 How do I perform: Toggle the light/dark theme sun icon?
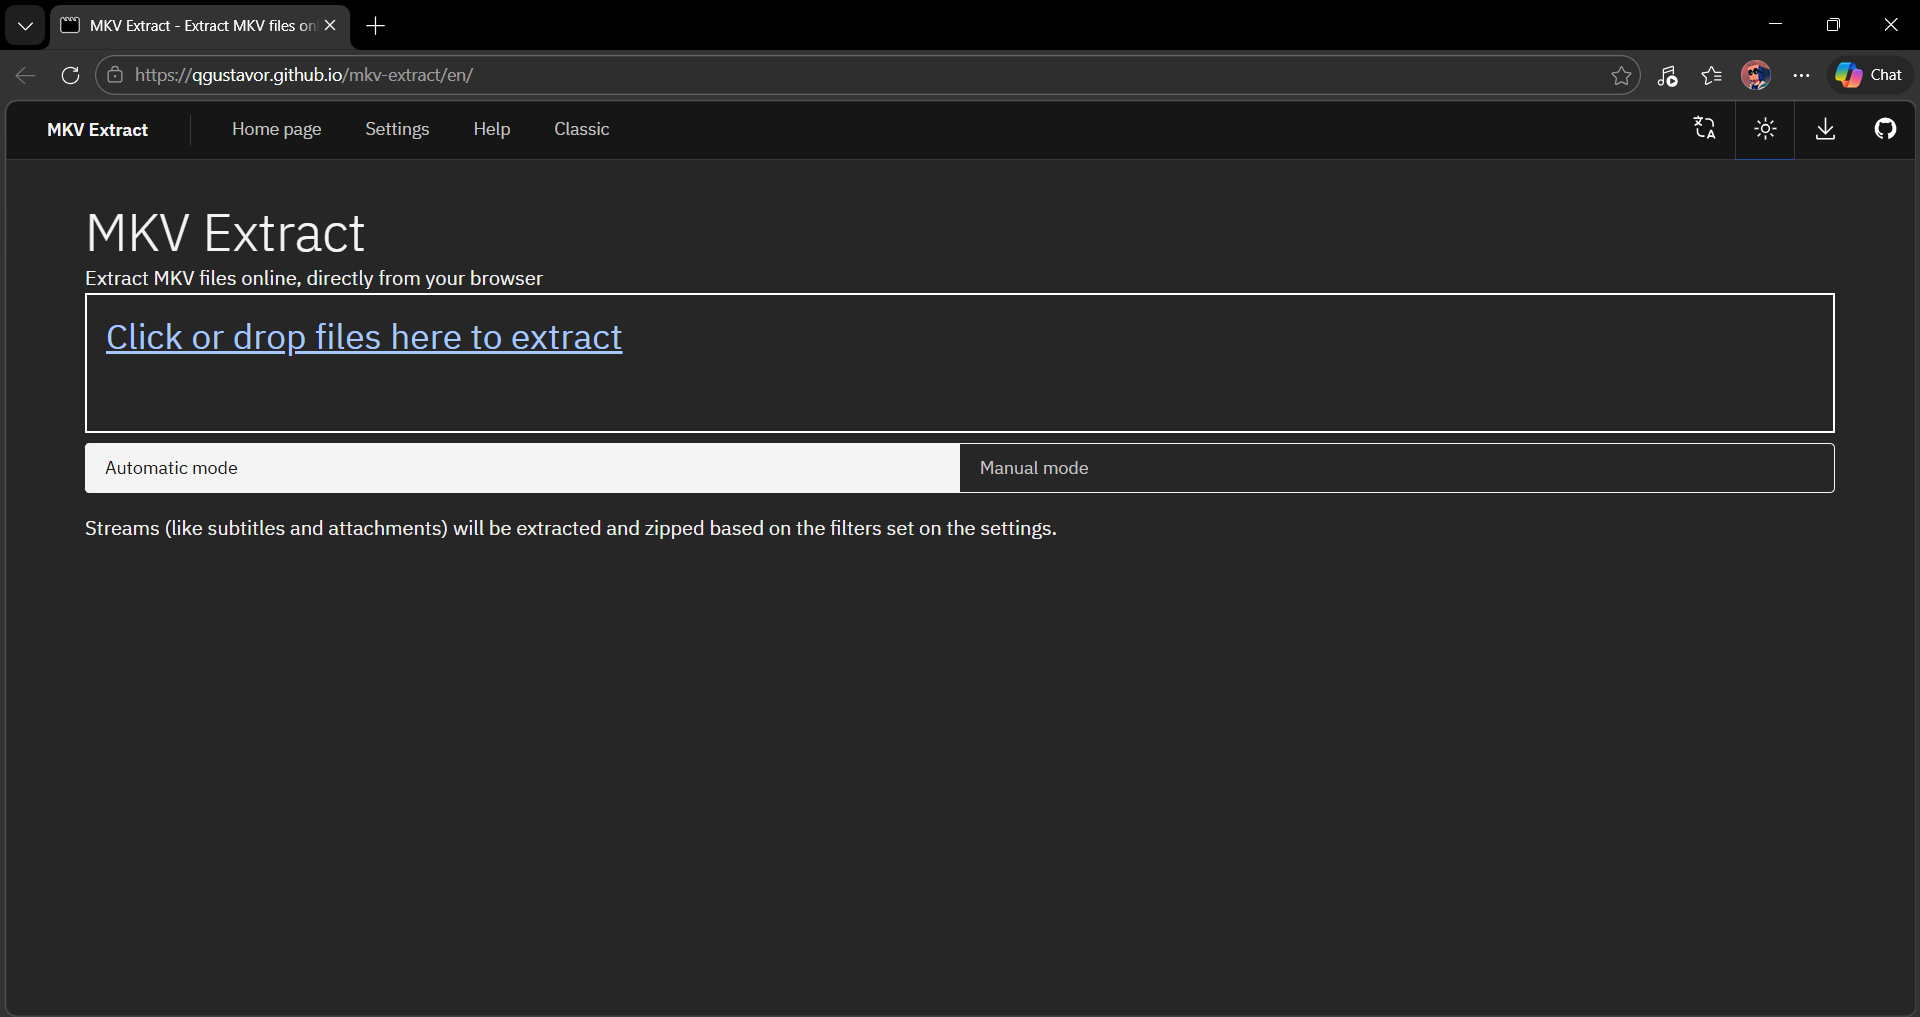(x=1765, y=129)
